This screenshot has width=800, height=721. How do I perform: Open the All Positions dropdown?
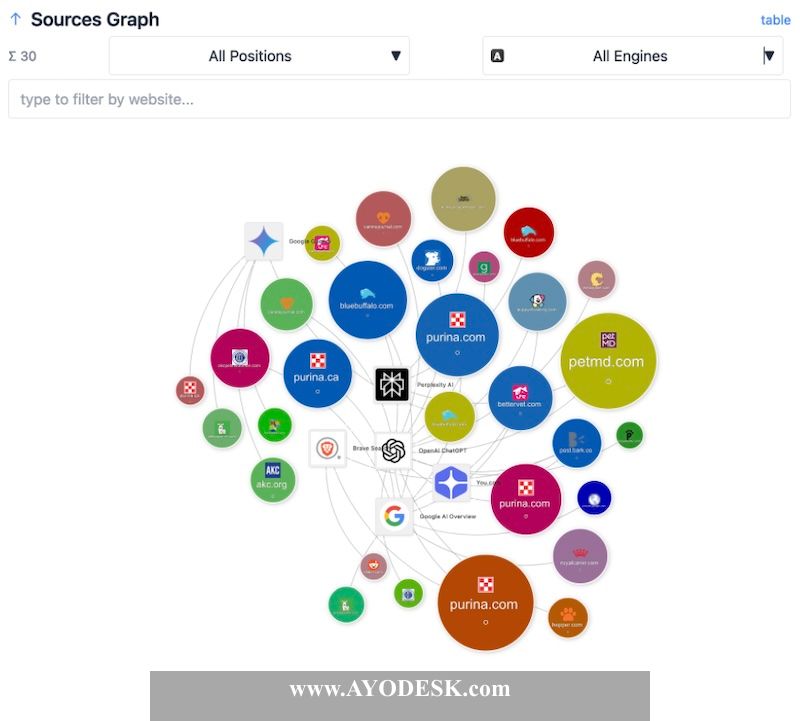(258, 56)
